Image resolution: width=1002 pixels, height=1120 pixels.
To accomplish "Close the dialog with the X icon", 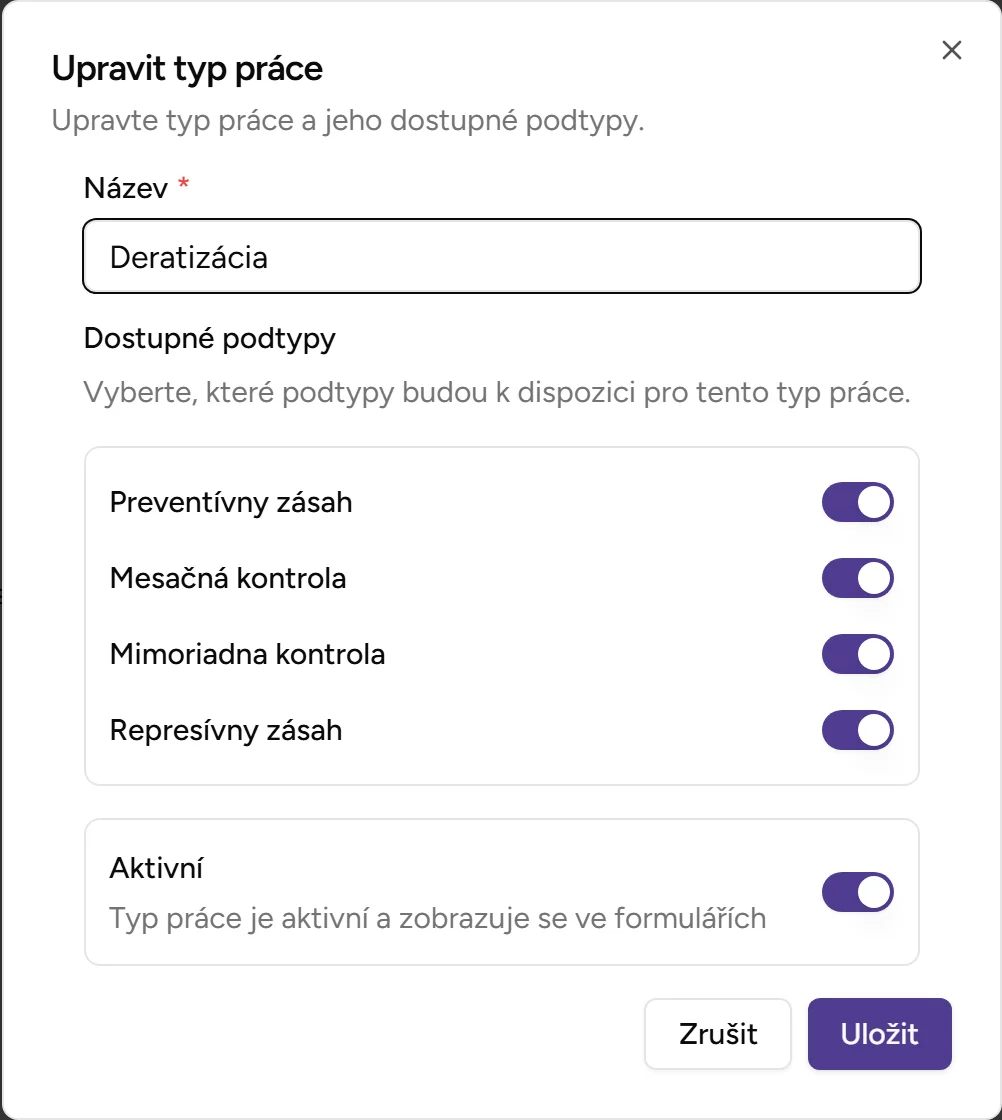I will (x=951, y=50).
